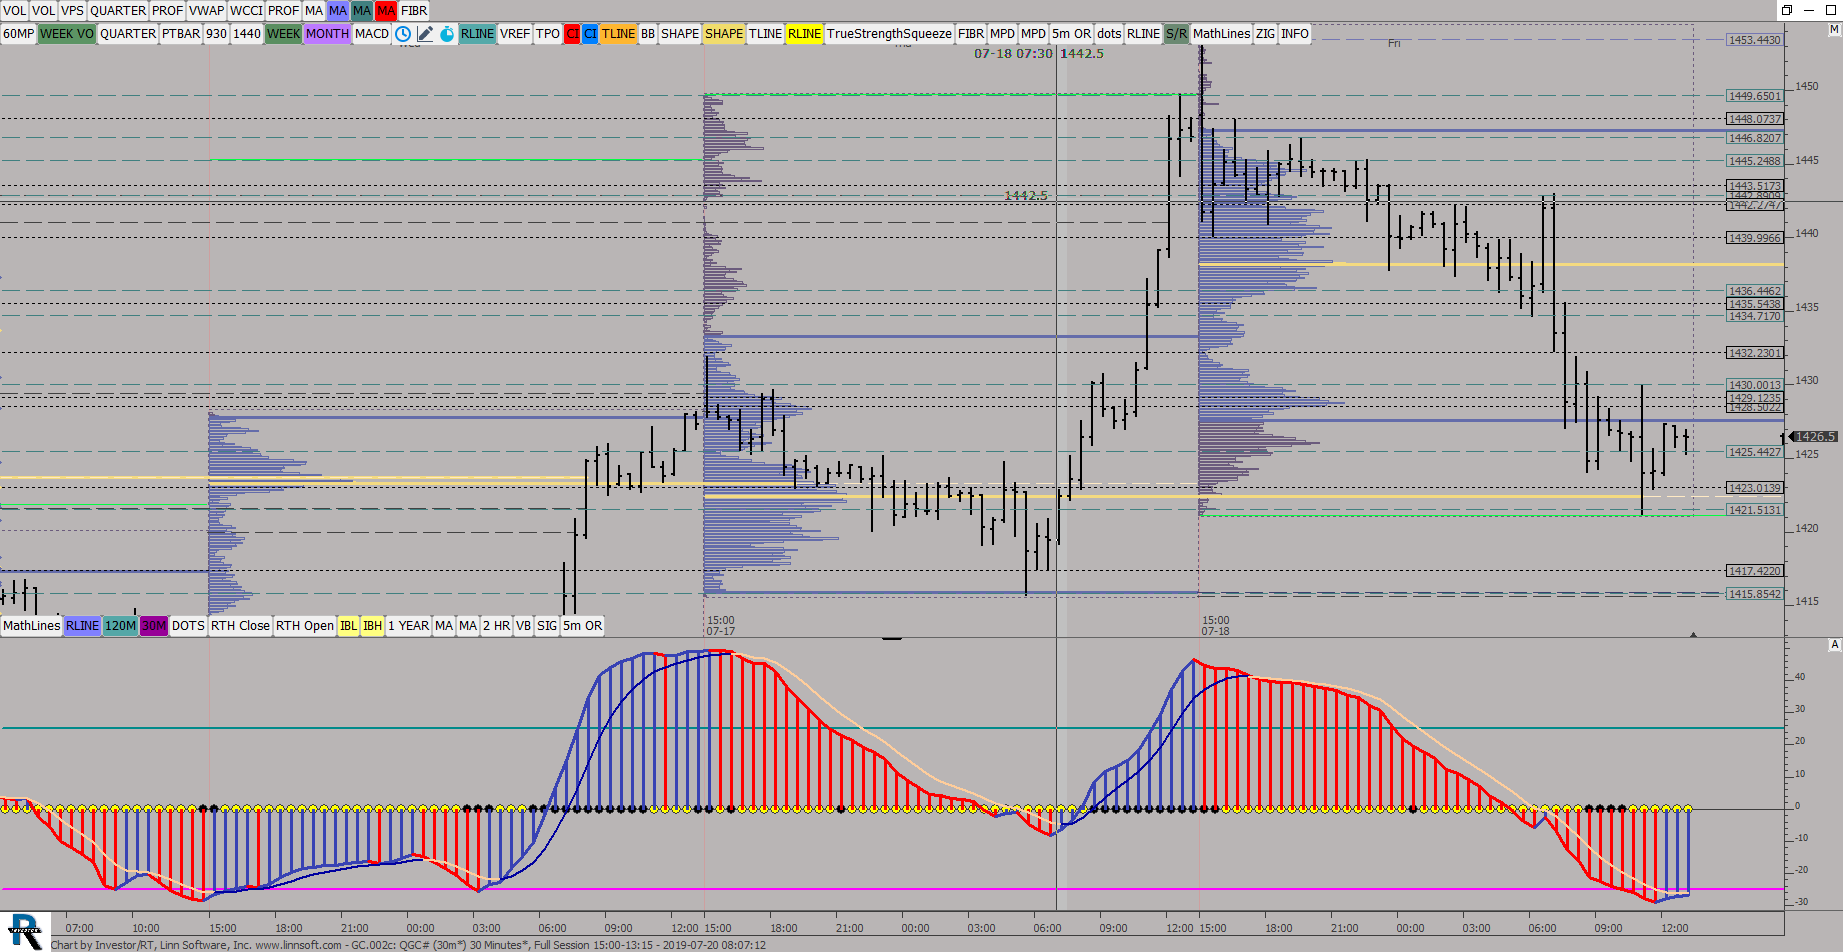Toggle the light-blue MA button in top row
The image size is (1843, 952).
pyautogui.click(x=338, y=11)
